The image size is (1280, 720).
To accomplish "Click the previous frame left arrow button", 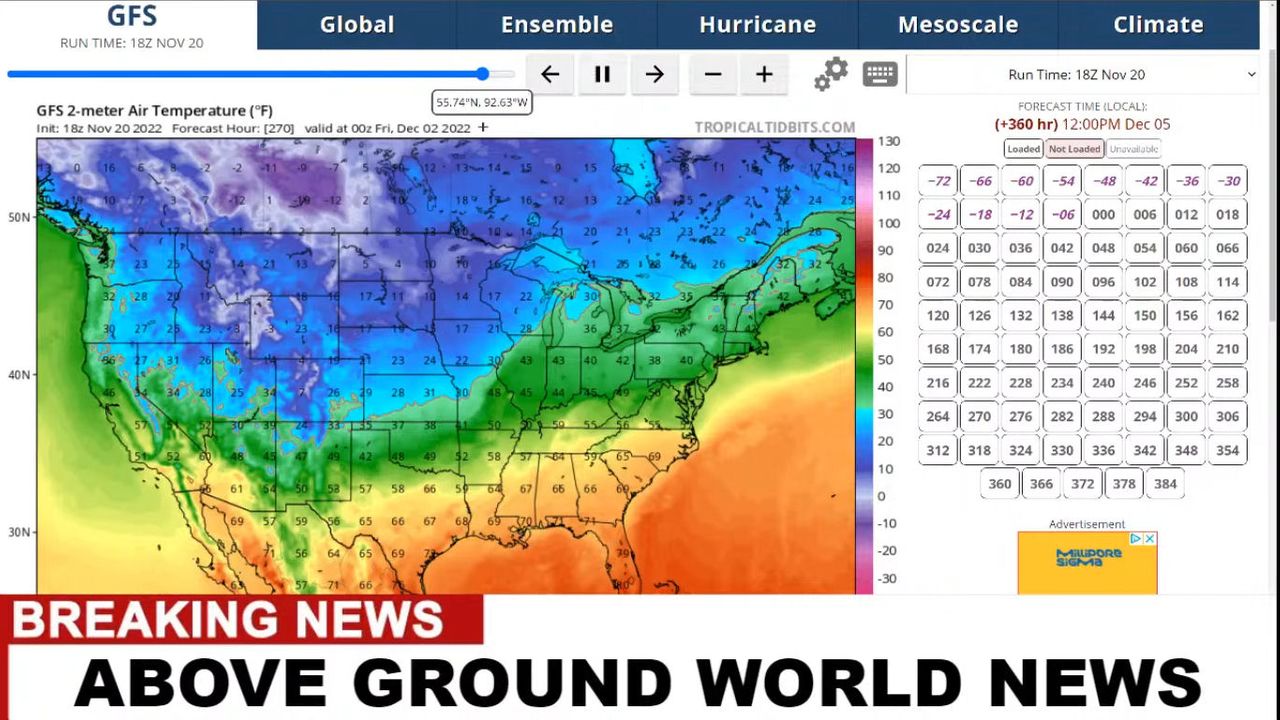I will tap(550, 75).
